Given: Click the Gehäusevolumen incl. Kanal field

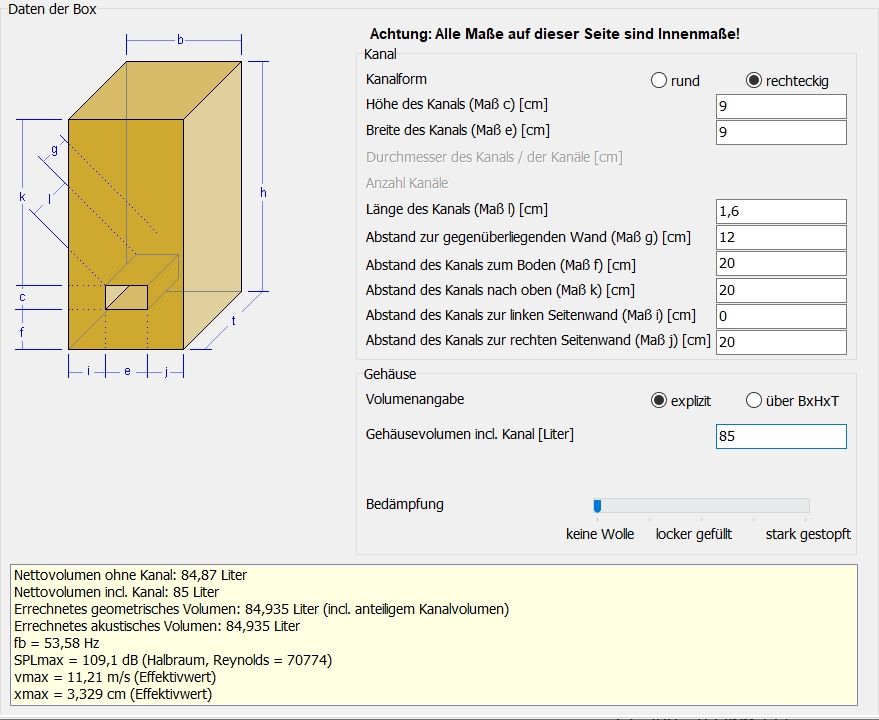Looking at the screenshot, I should (x=781, y=436).
